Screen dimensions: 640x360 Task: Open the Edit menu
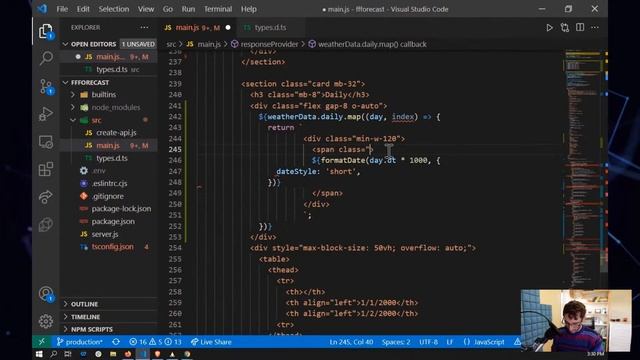coord(83,9)
